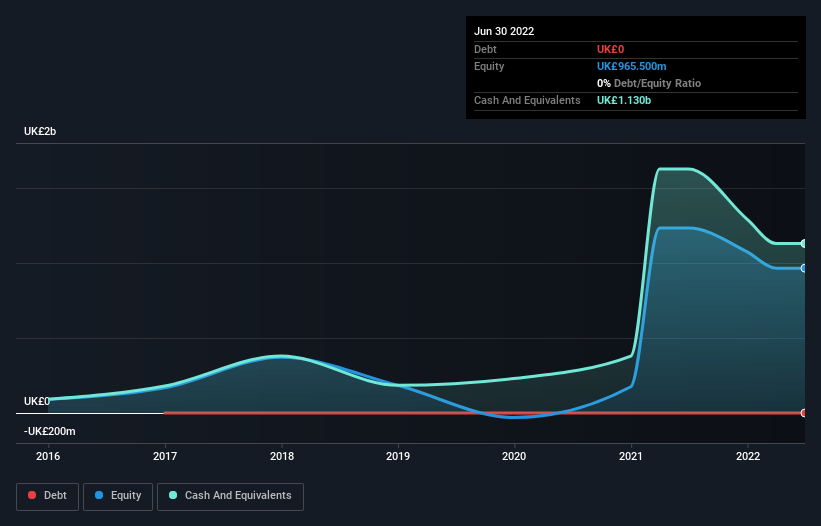The height and width of the screenshot is (526, 821).
Task: Select the 2022 x-axis label
Action: [x=748, y=456]
